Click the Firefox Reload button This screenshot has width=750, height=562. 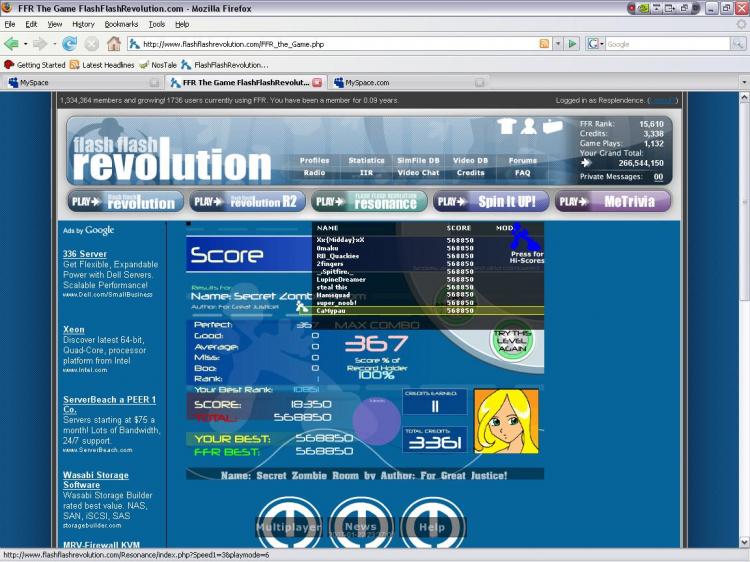[69, 44]
